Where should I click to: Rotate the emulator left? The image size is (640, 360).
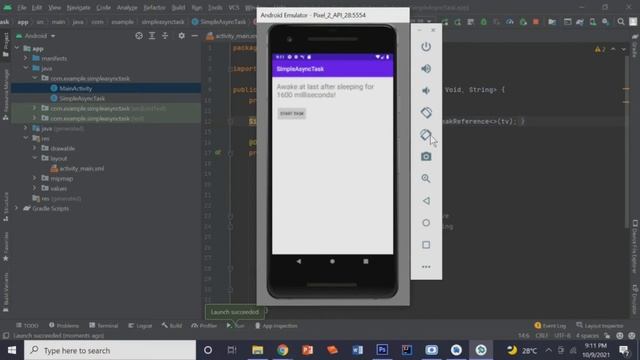[426, 113]
